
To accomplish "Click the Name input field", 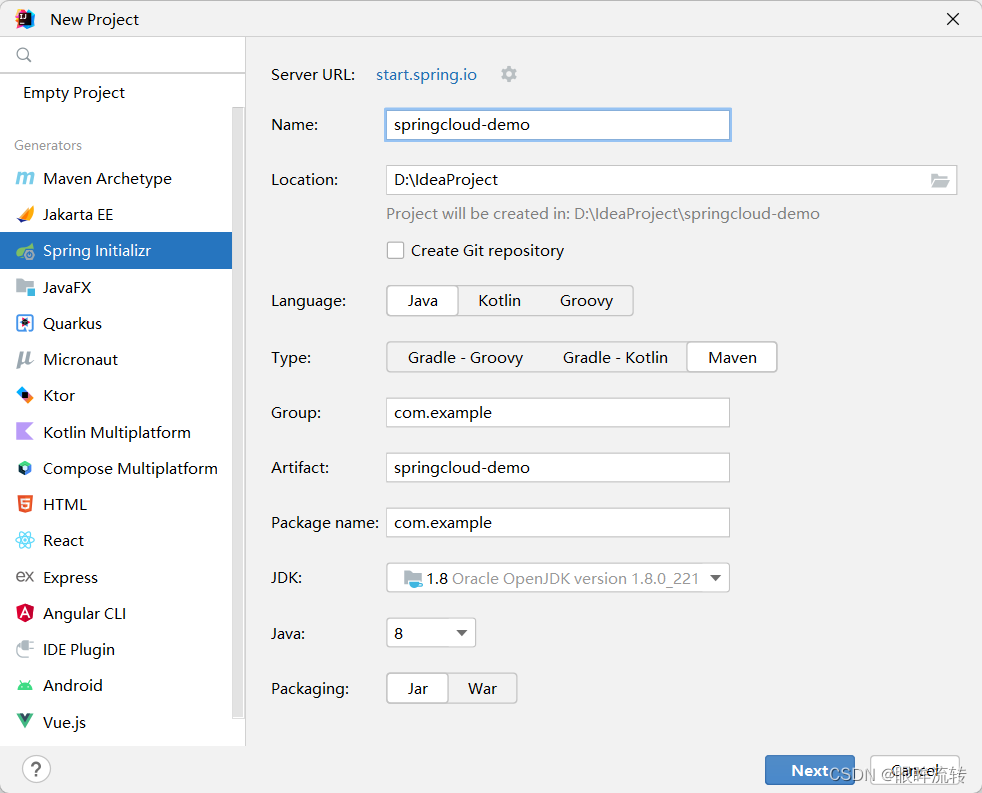I will click(558, 125).
